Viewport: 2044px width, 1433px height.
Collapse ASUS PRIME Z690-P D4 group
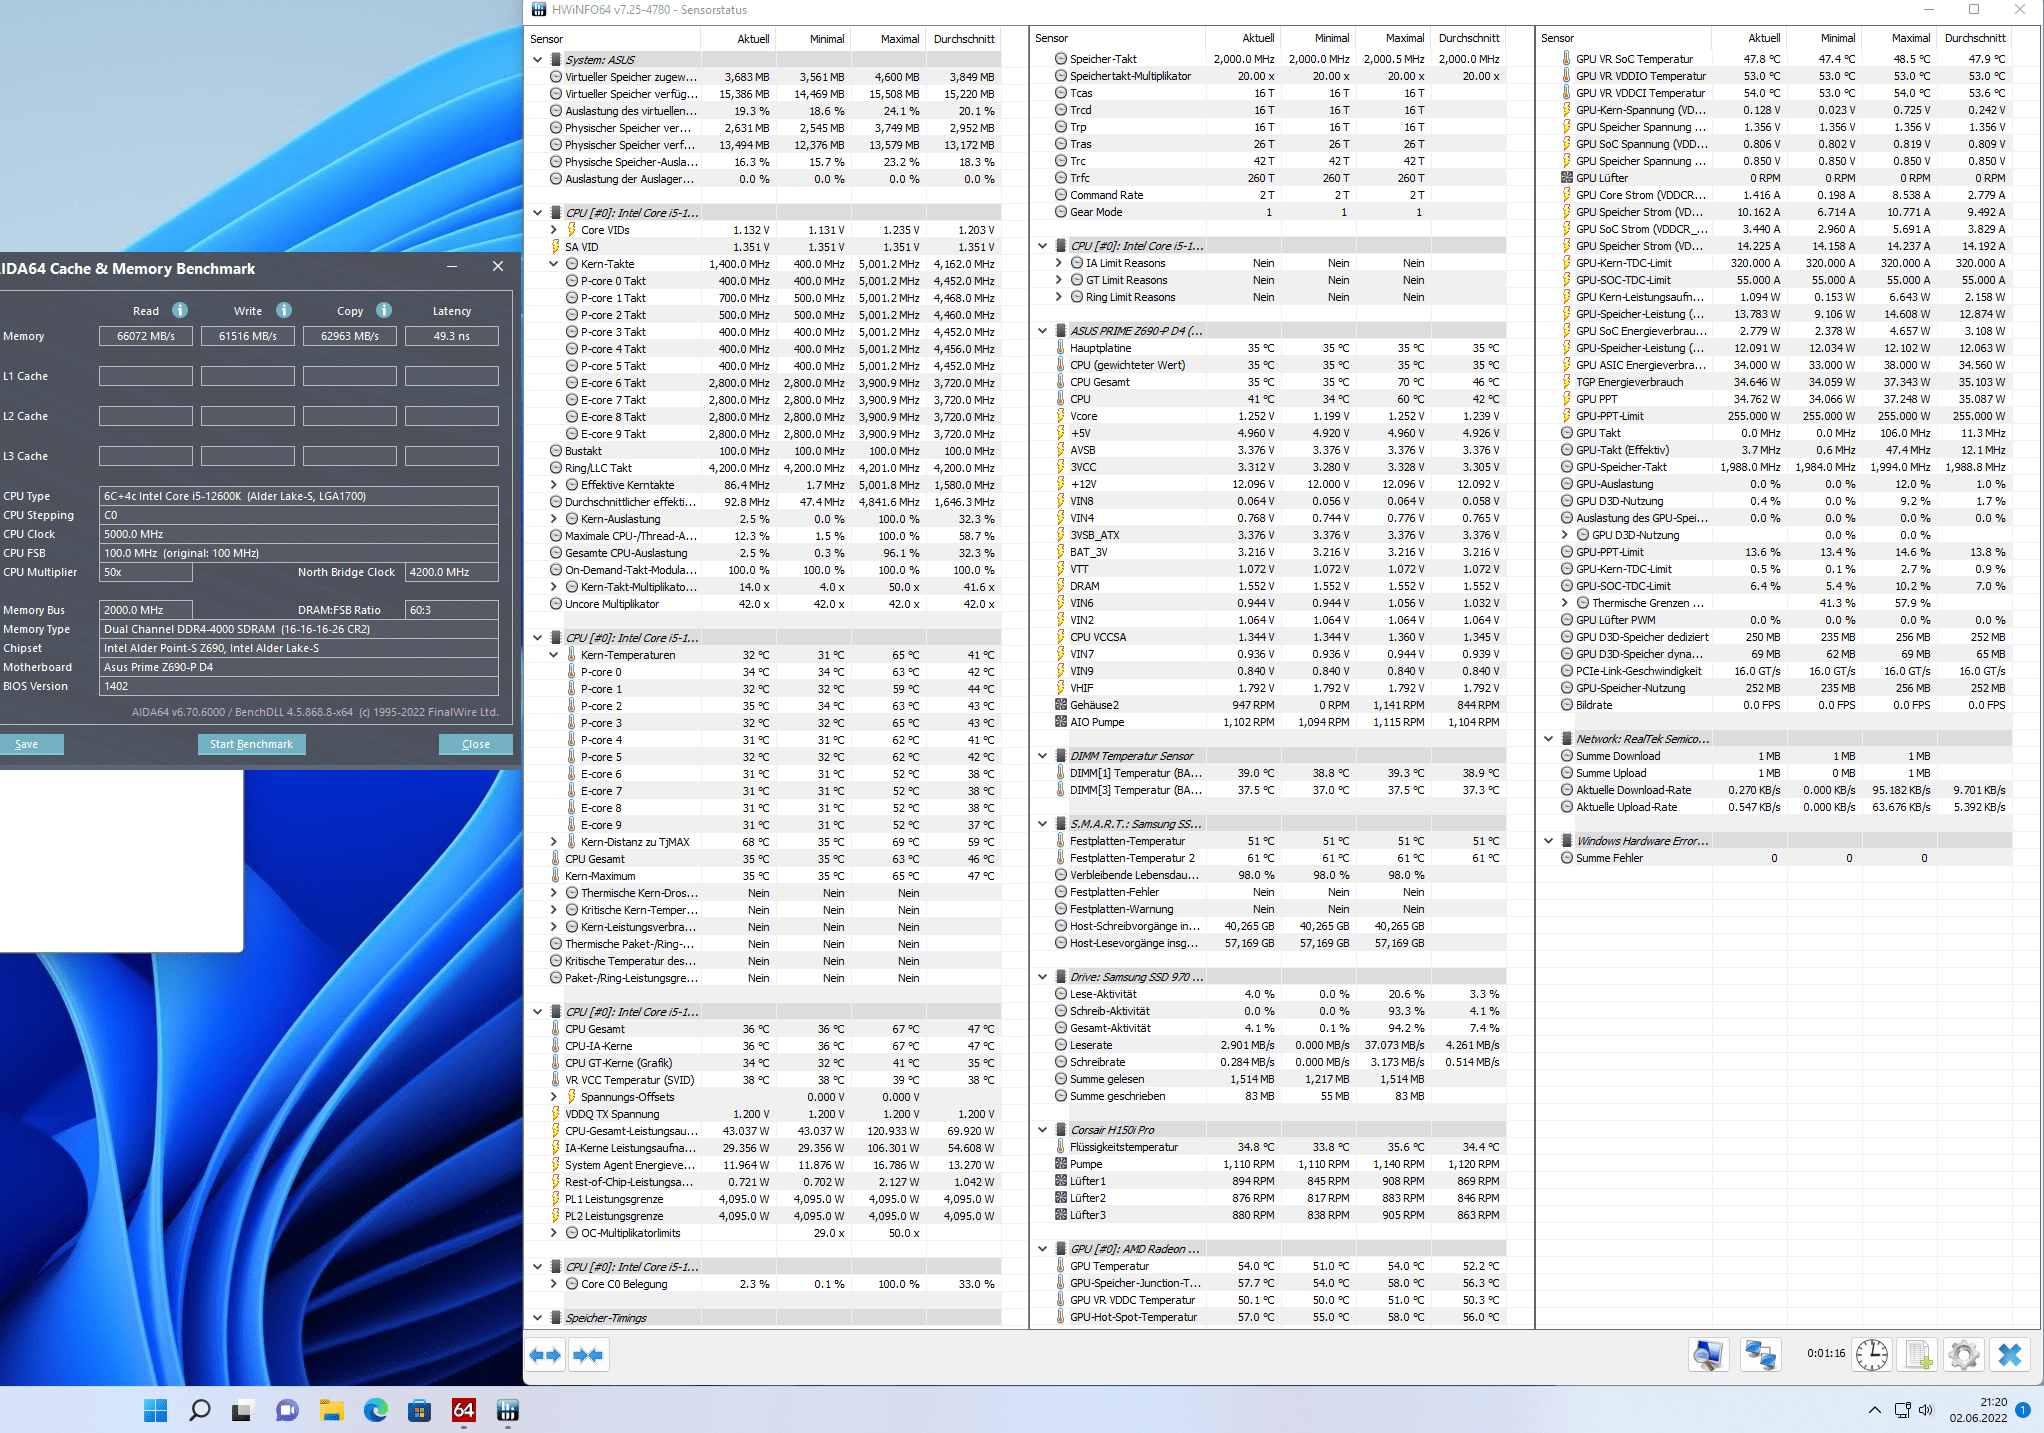1043,331
